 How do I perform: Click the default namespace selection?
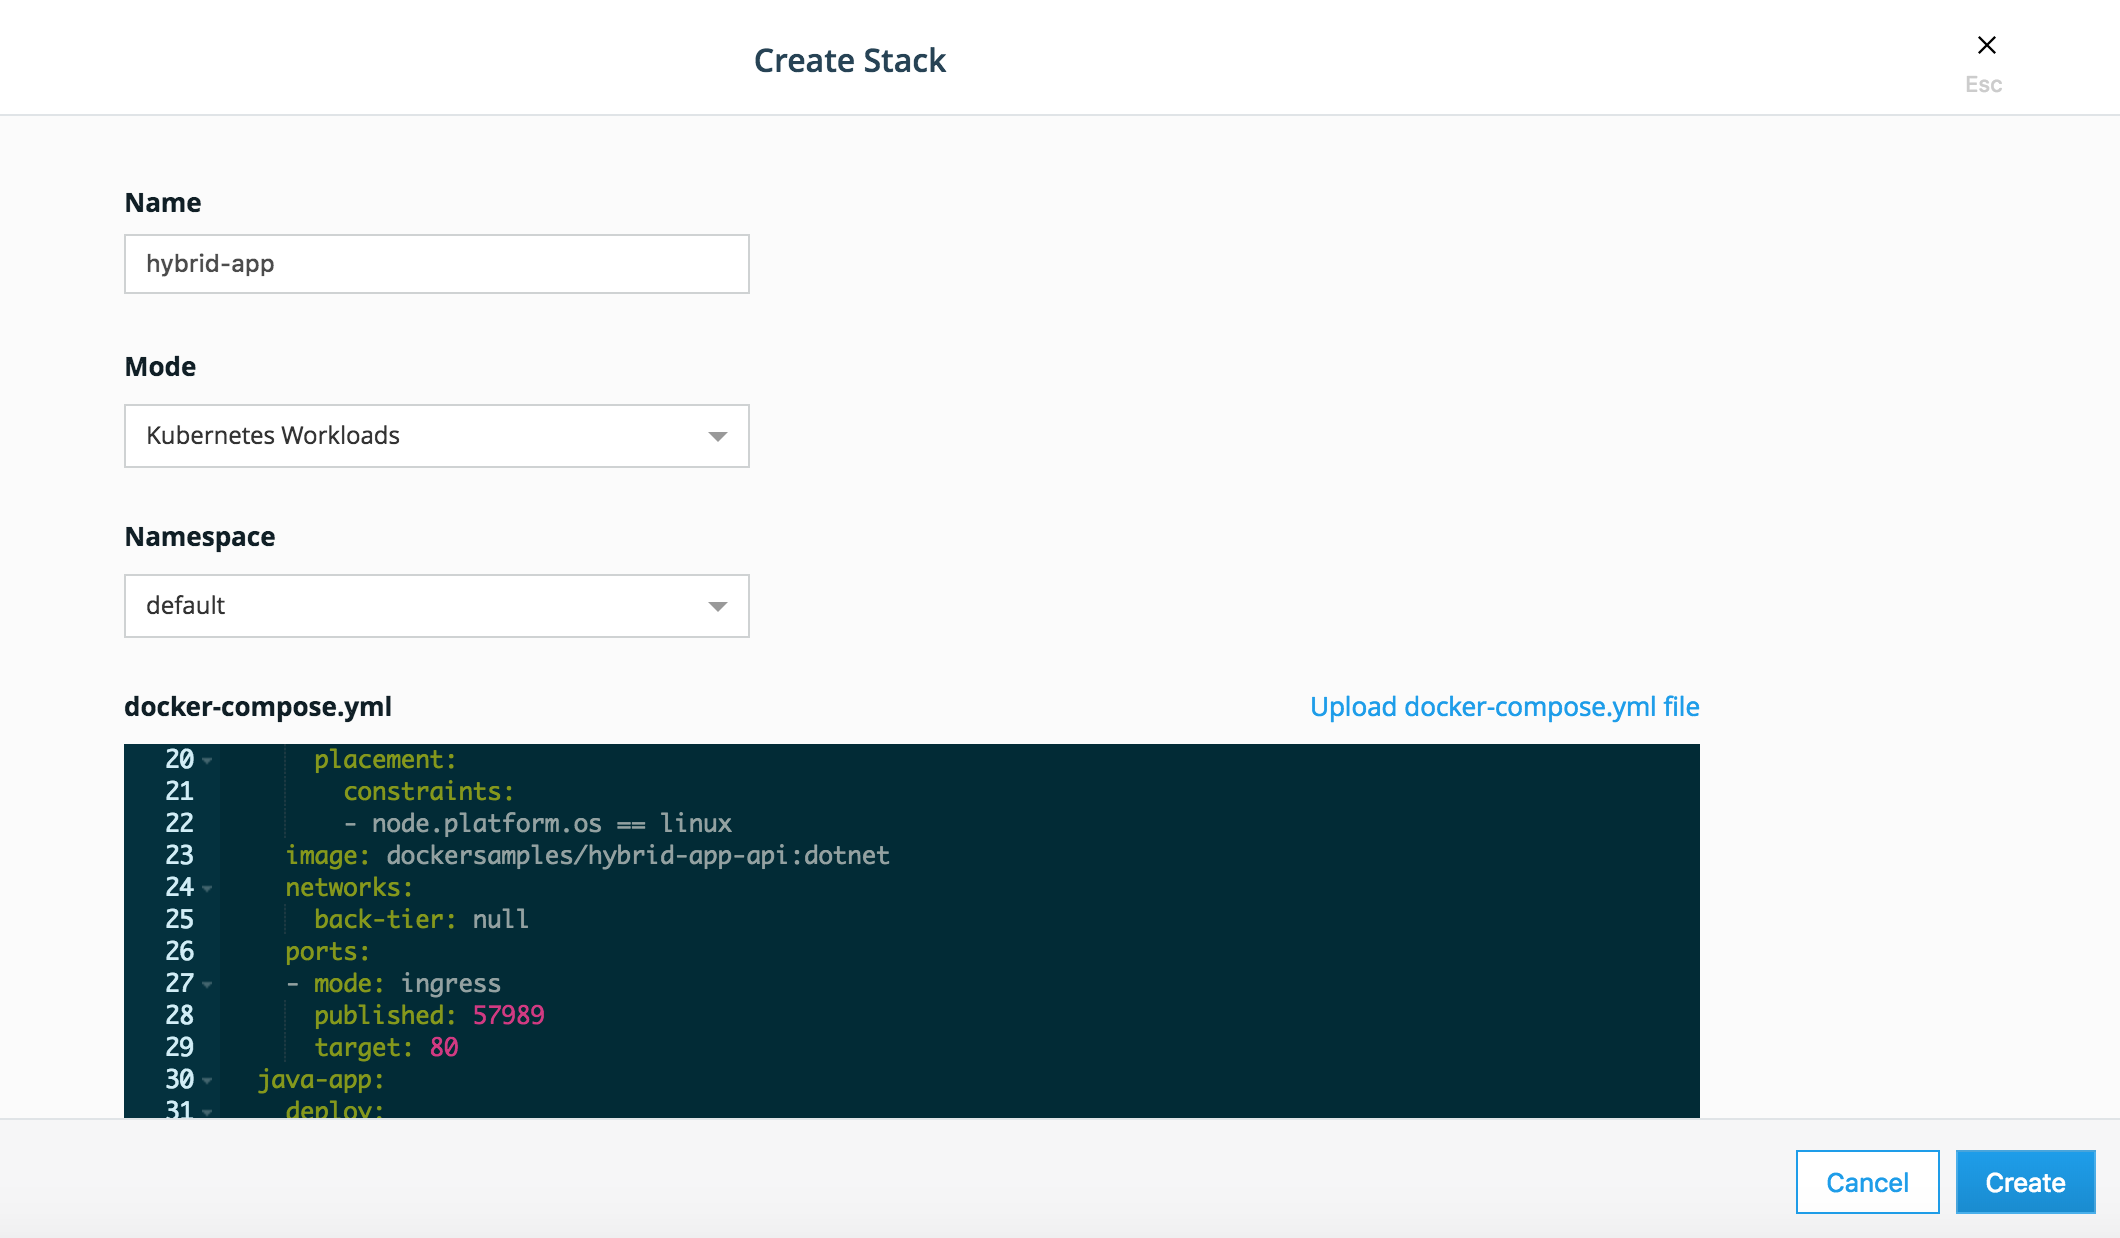tap(186, 606)
